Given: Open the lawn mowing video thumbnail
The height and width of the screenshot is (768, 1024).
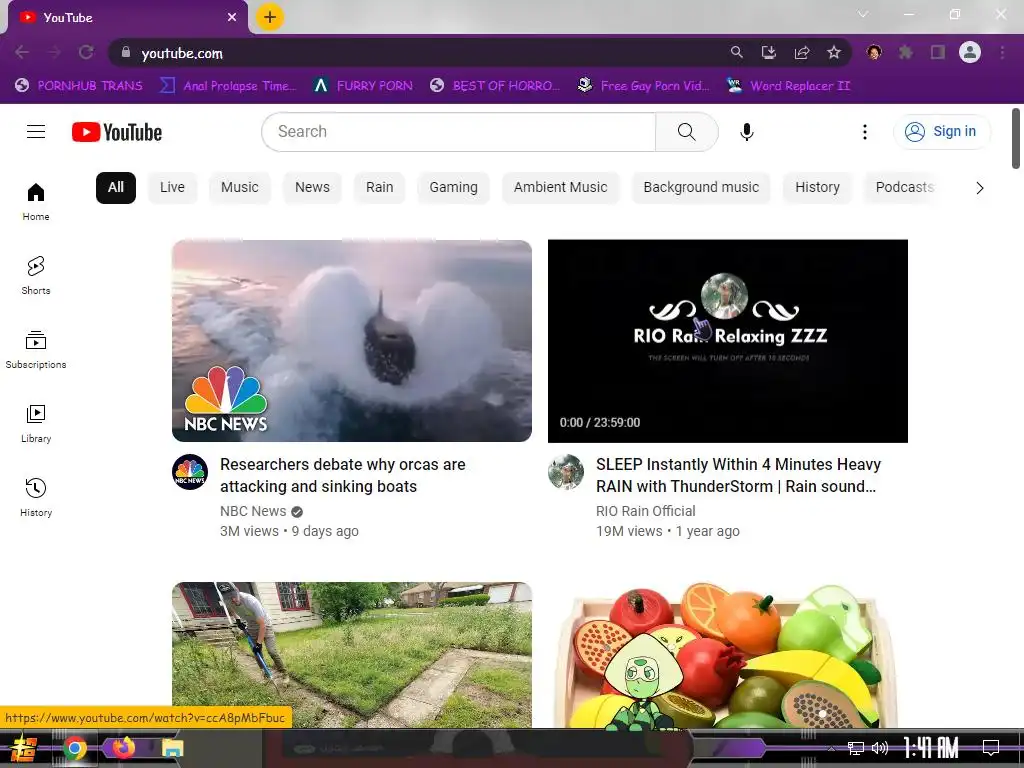Looking at the screenshot, I should click(x=351, y=654).
